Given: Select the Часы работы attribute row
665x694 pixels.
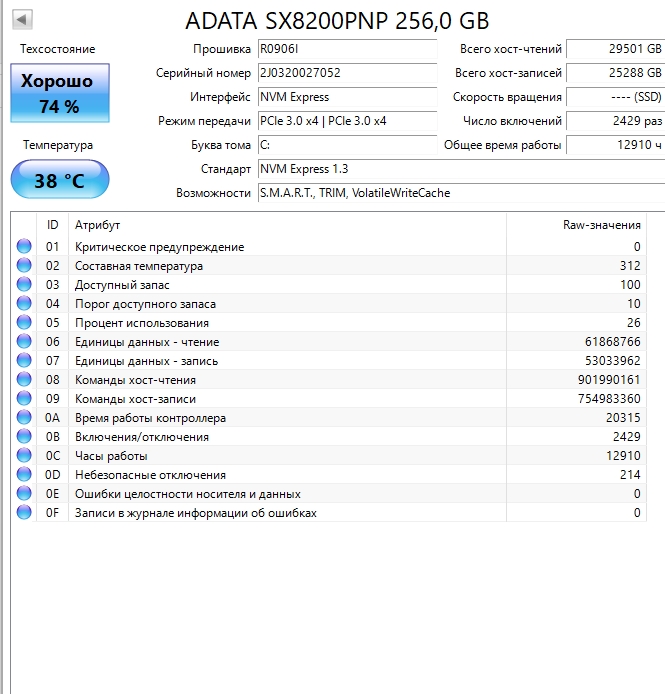Looking at the screenshot, I should click(x=329, y=455).
